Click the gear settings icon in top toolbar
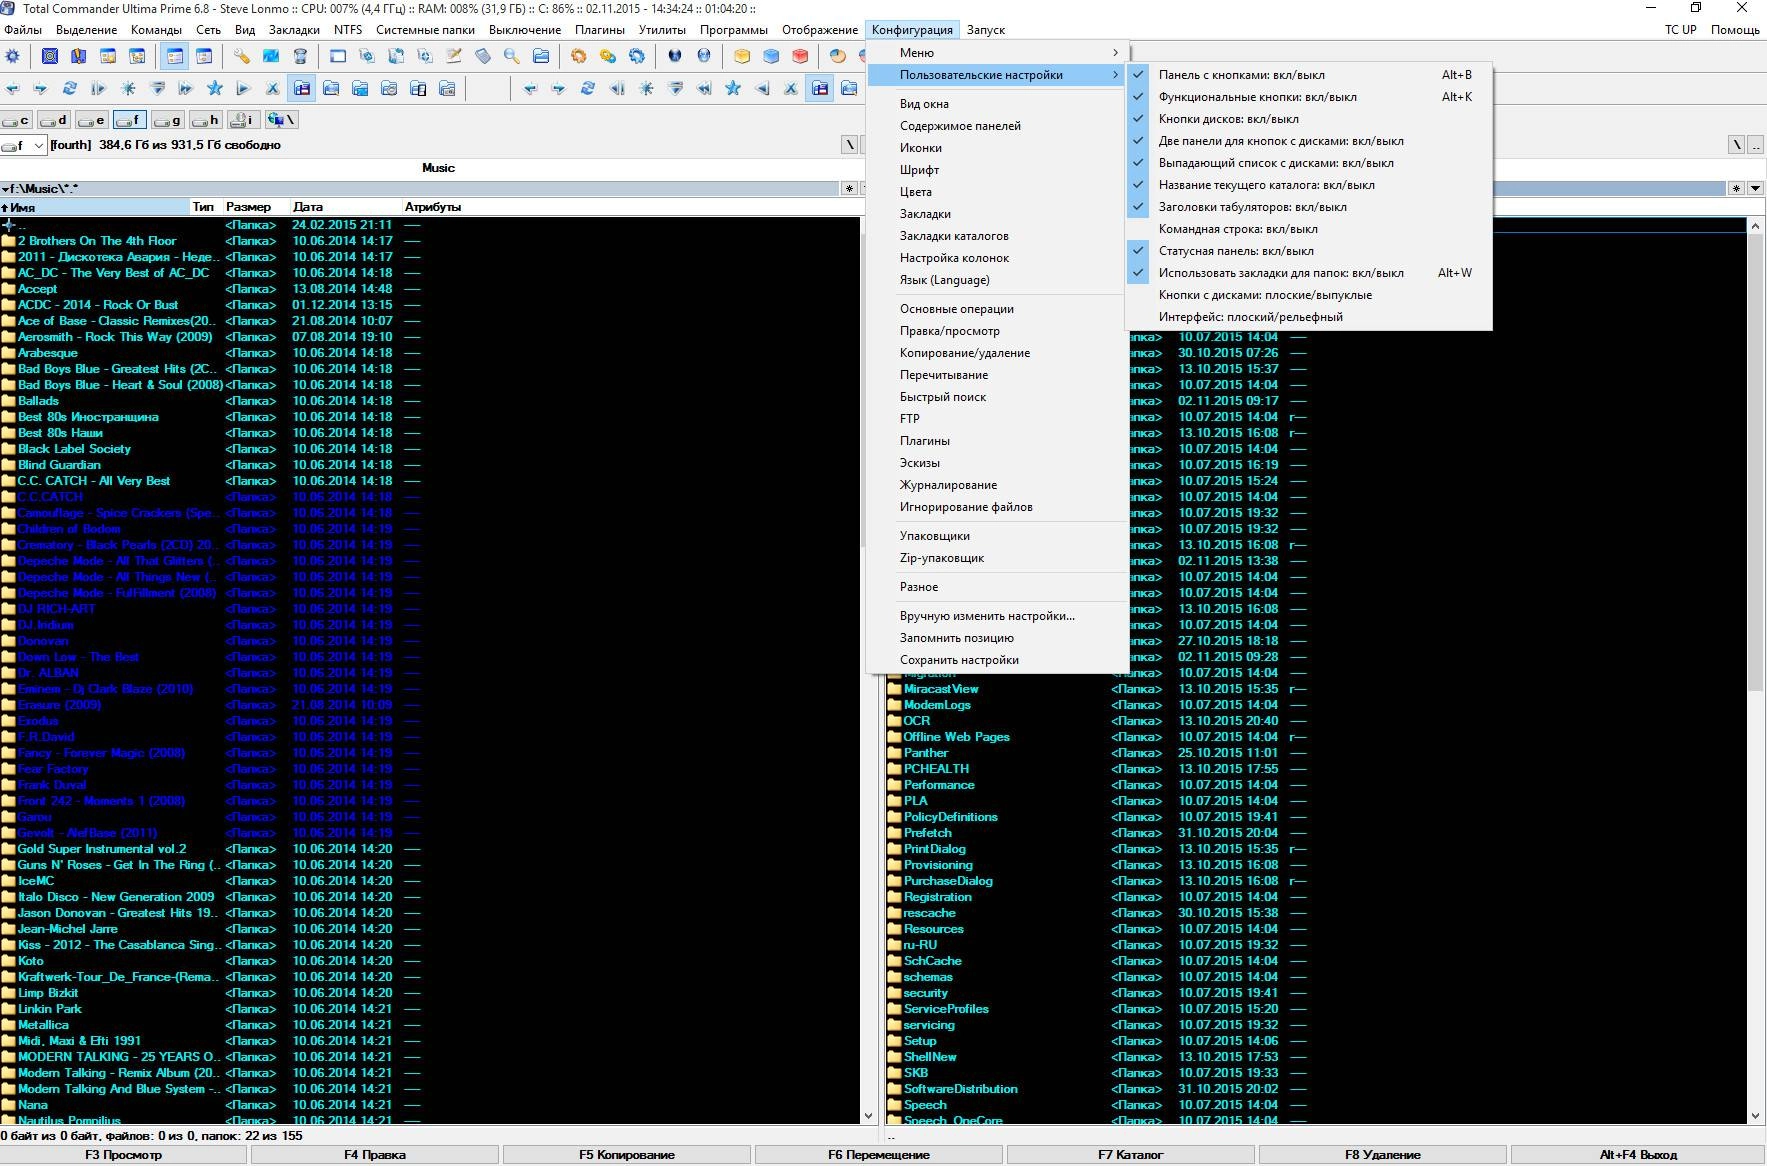This screenshot has height=1166, width=1767. pos(13,56)
